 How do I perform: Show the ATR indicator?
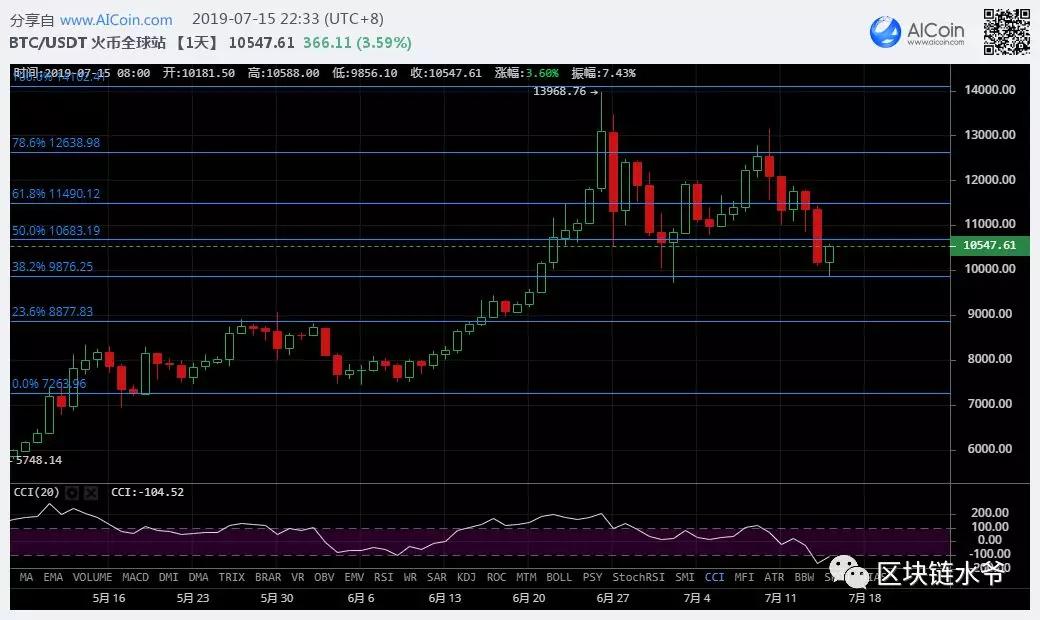(x=774, y=577)
